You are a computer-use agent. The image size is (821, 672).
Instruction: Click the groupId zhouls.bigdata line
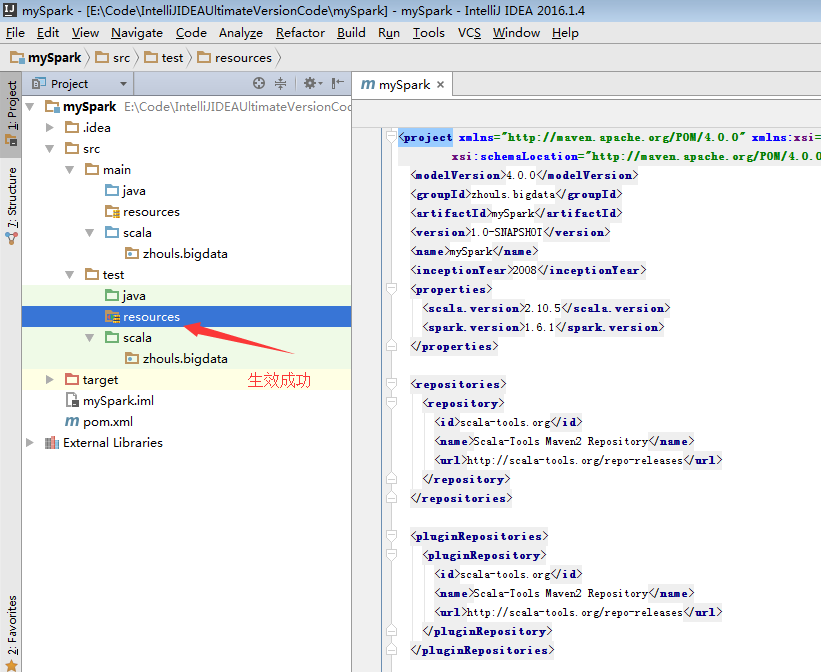coord(516,194)
